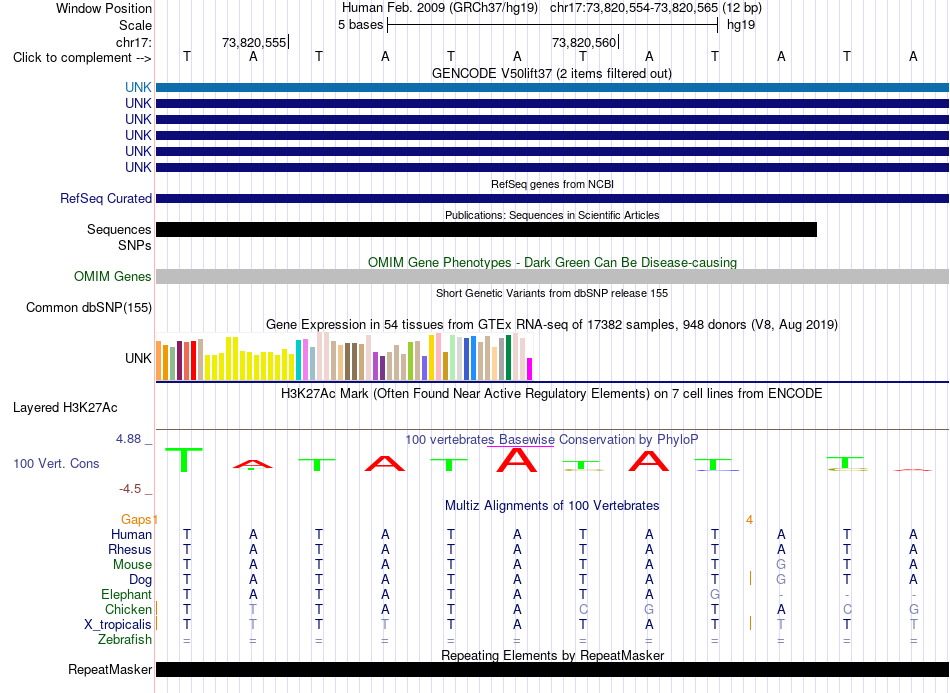Click the 4.88 PhyloP upper scale value
Screen dimensions: 950x693
click(x=128, y=439)
